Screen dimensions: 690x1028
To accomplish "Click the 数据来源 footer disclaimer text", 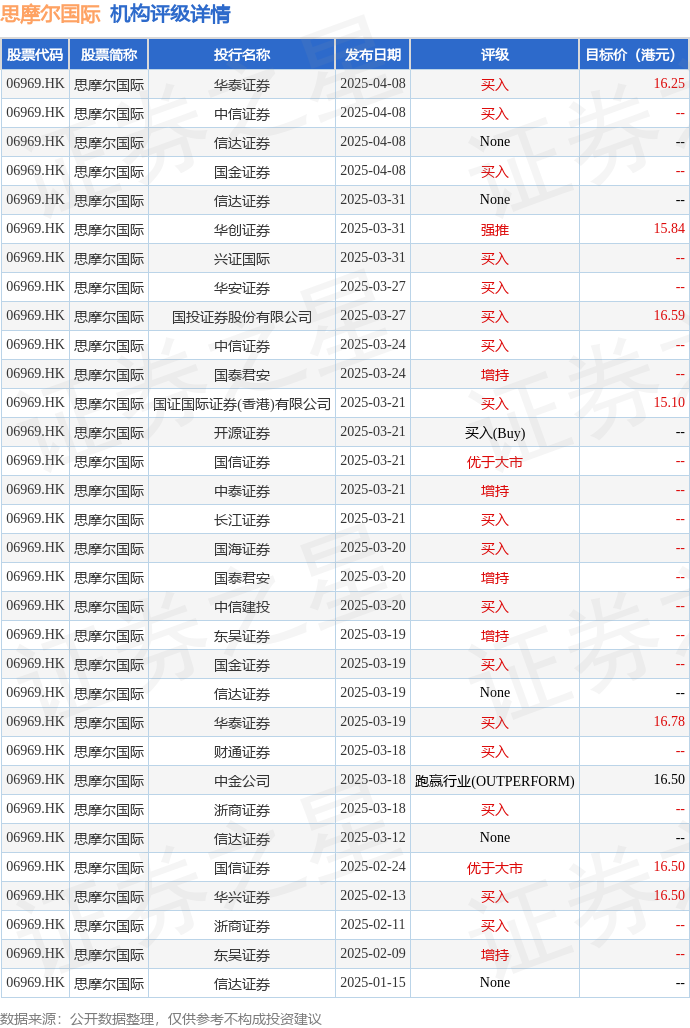I will click(x=161, y=1018).
